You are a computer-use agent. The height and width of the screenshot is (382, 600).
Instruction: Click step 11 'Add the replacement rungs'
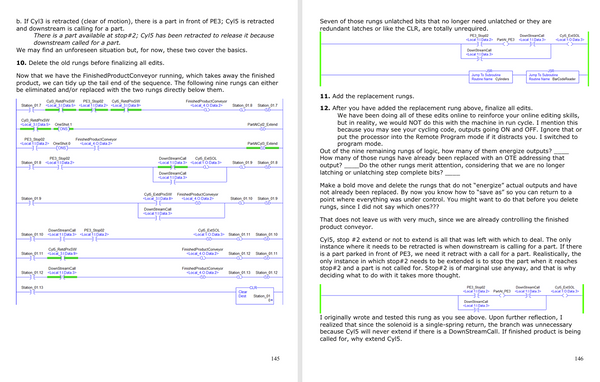367,96
